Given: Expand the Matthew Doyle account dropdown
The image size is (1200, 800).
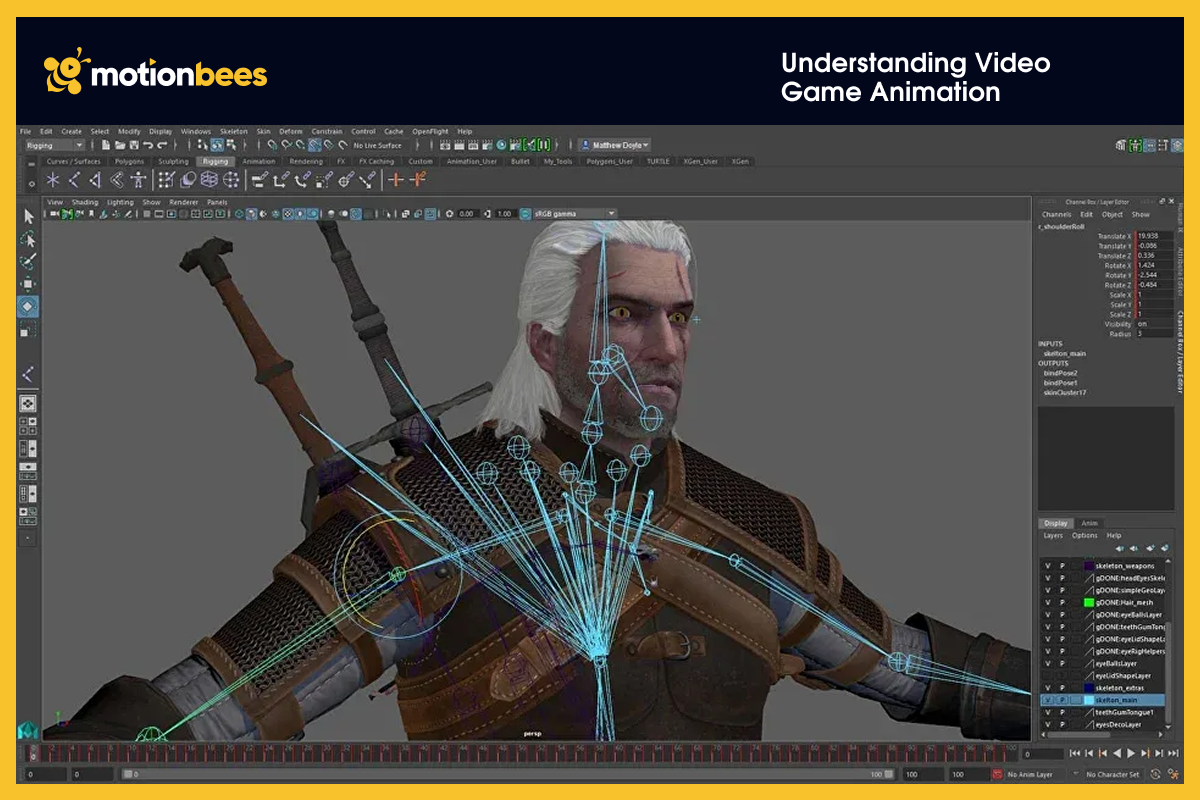Looking at the screenshot, I should (614, 145).
